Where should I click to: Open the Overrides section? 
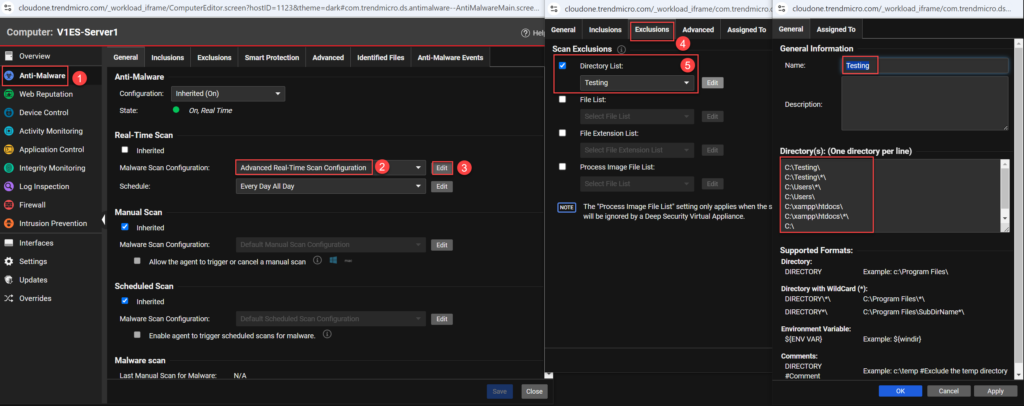click(x=35, y=298)
